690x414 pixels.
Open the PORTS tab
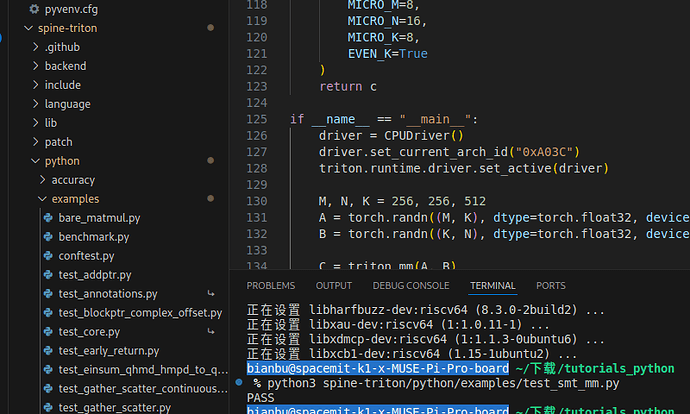(550, 286)
